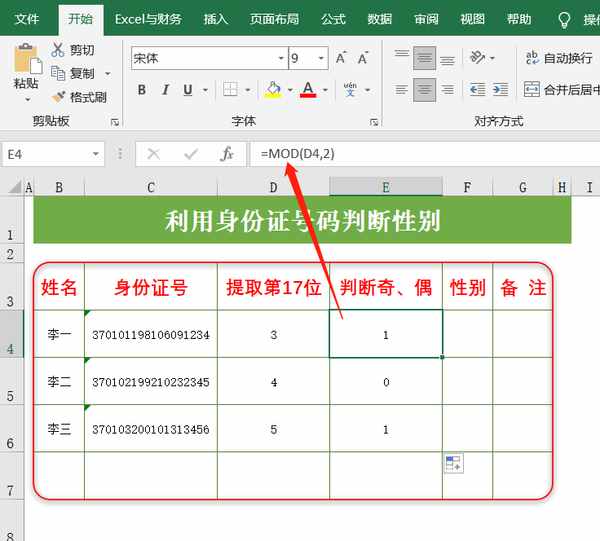The width and height of the screenshot is (600, 541).
Task: Increase indent
Action: point(500,90)
